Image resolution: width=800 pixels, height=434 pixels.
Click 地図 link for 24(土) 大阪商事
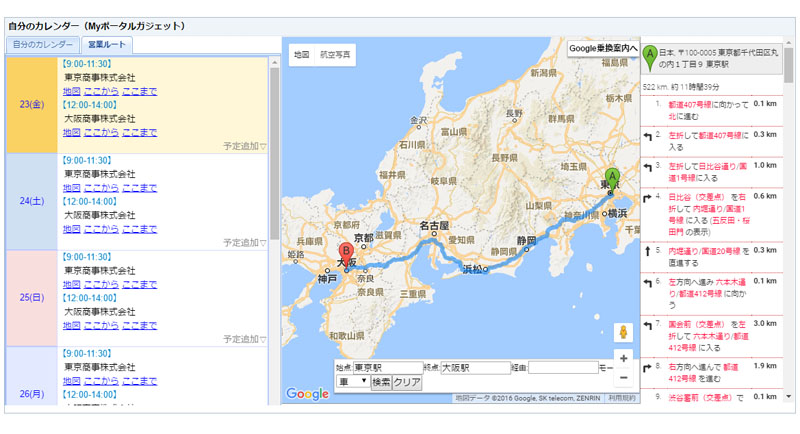pyautogui.click(x=71, y=229)
